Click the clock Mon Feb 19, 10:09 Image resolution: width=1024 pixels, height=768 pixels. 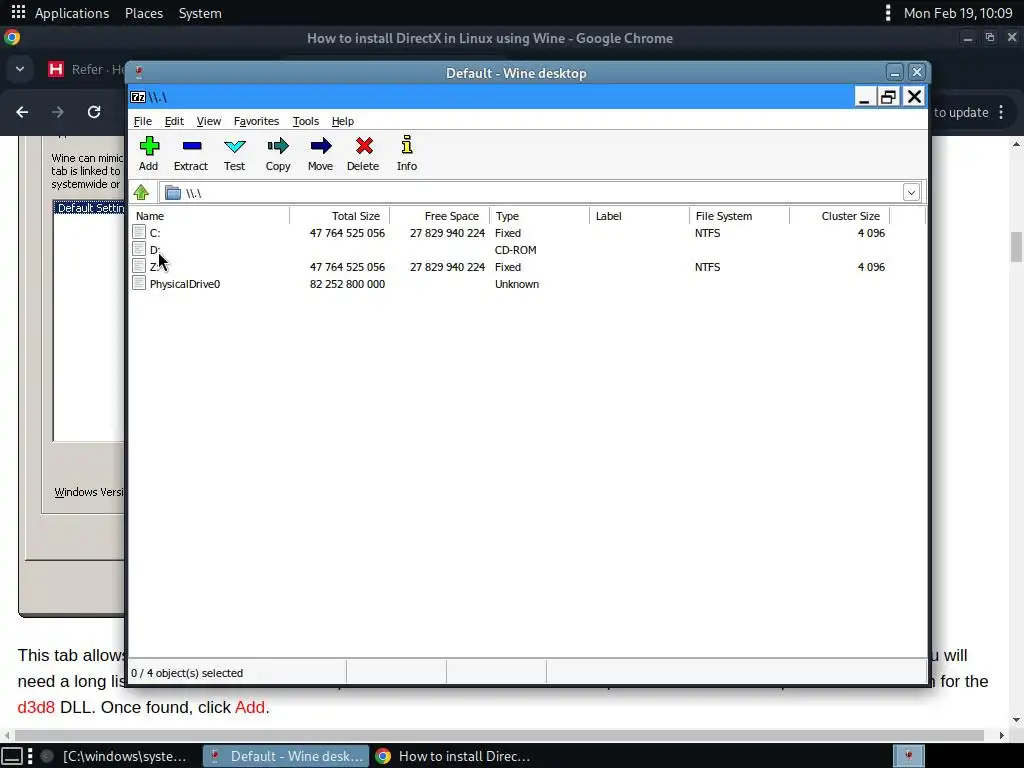coord(958,13)
